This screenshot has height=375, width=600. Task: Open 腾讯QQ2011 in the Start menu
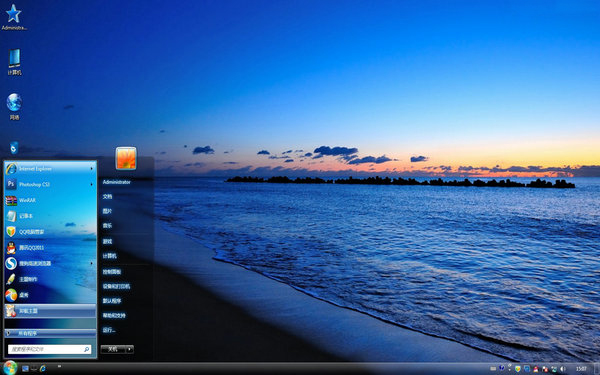[50, 248]
